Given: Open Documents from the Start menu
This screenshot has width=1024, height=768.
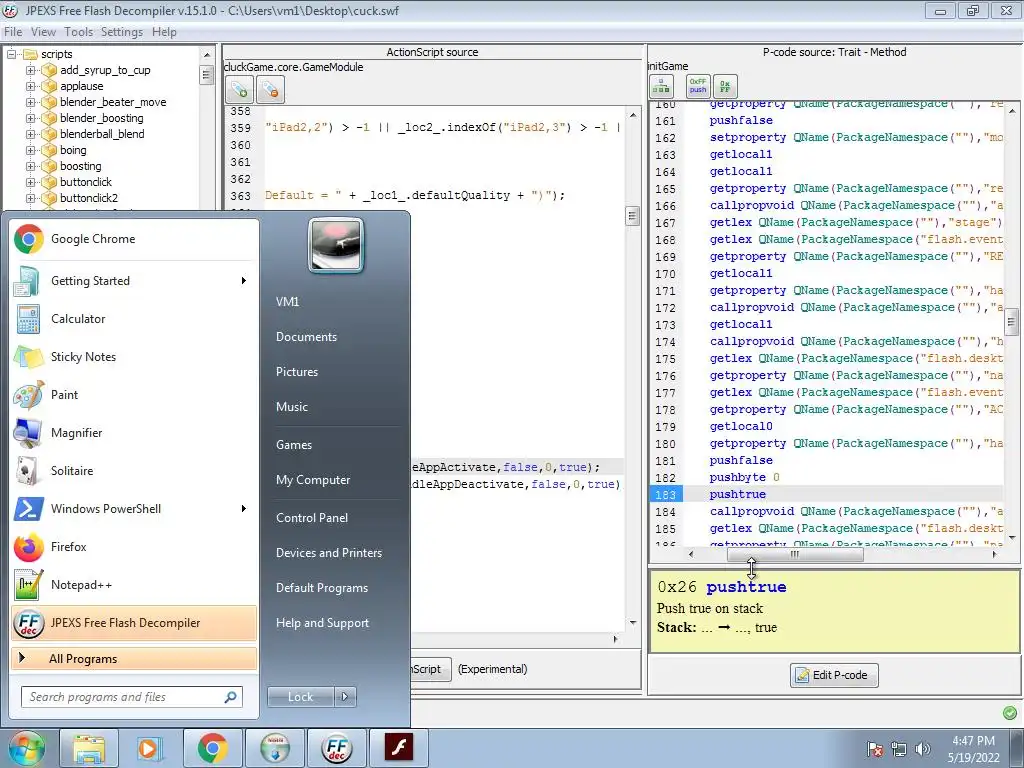Looking at the screenshot, I should point(306,337).
